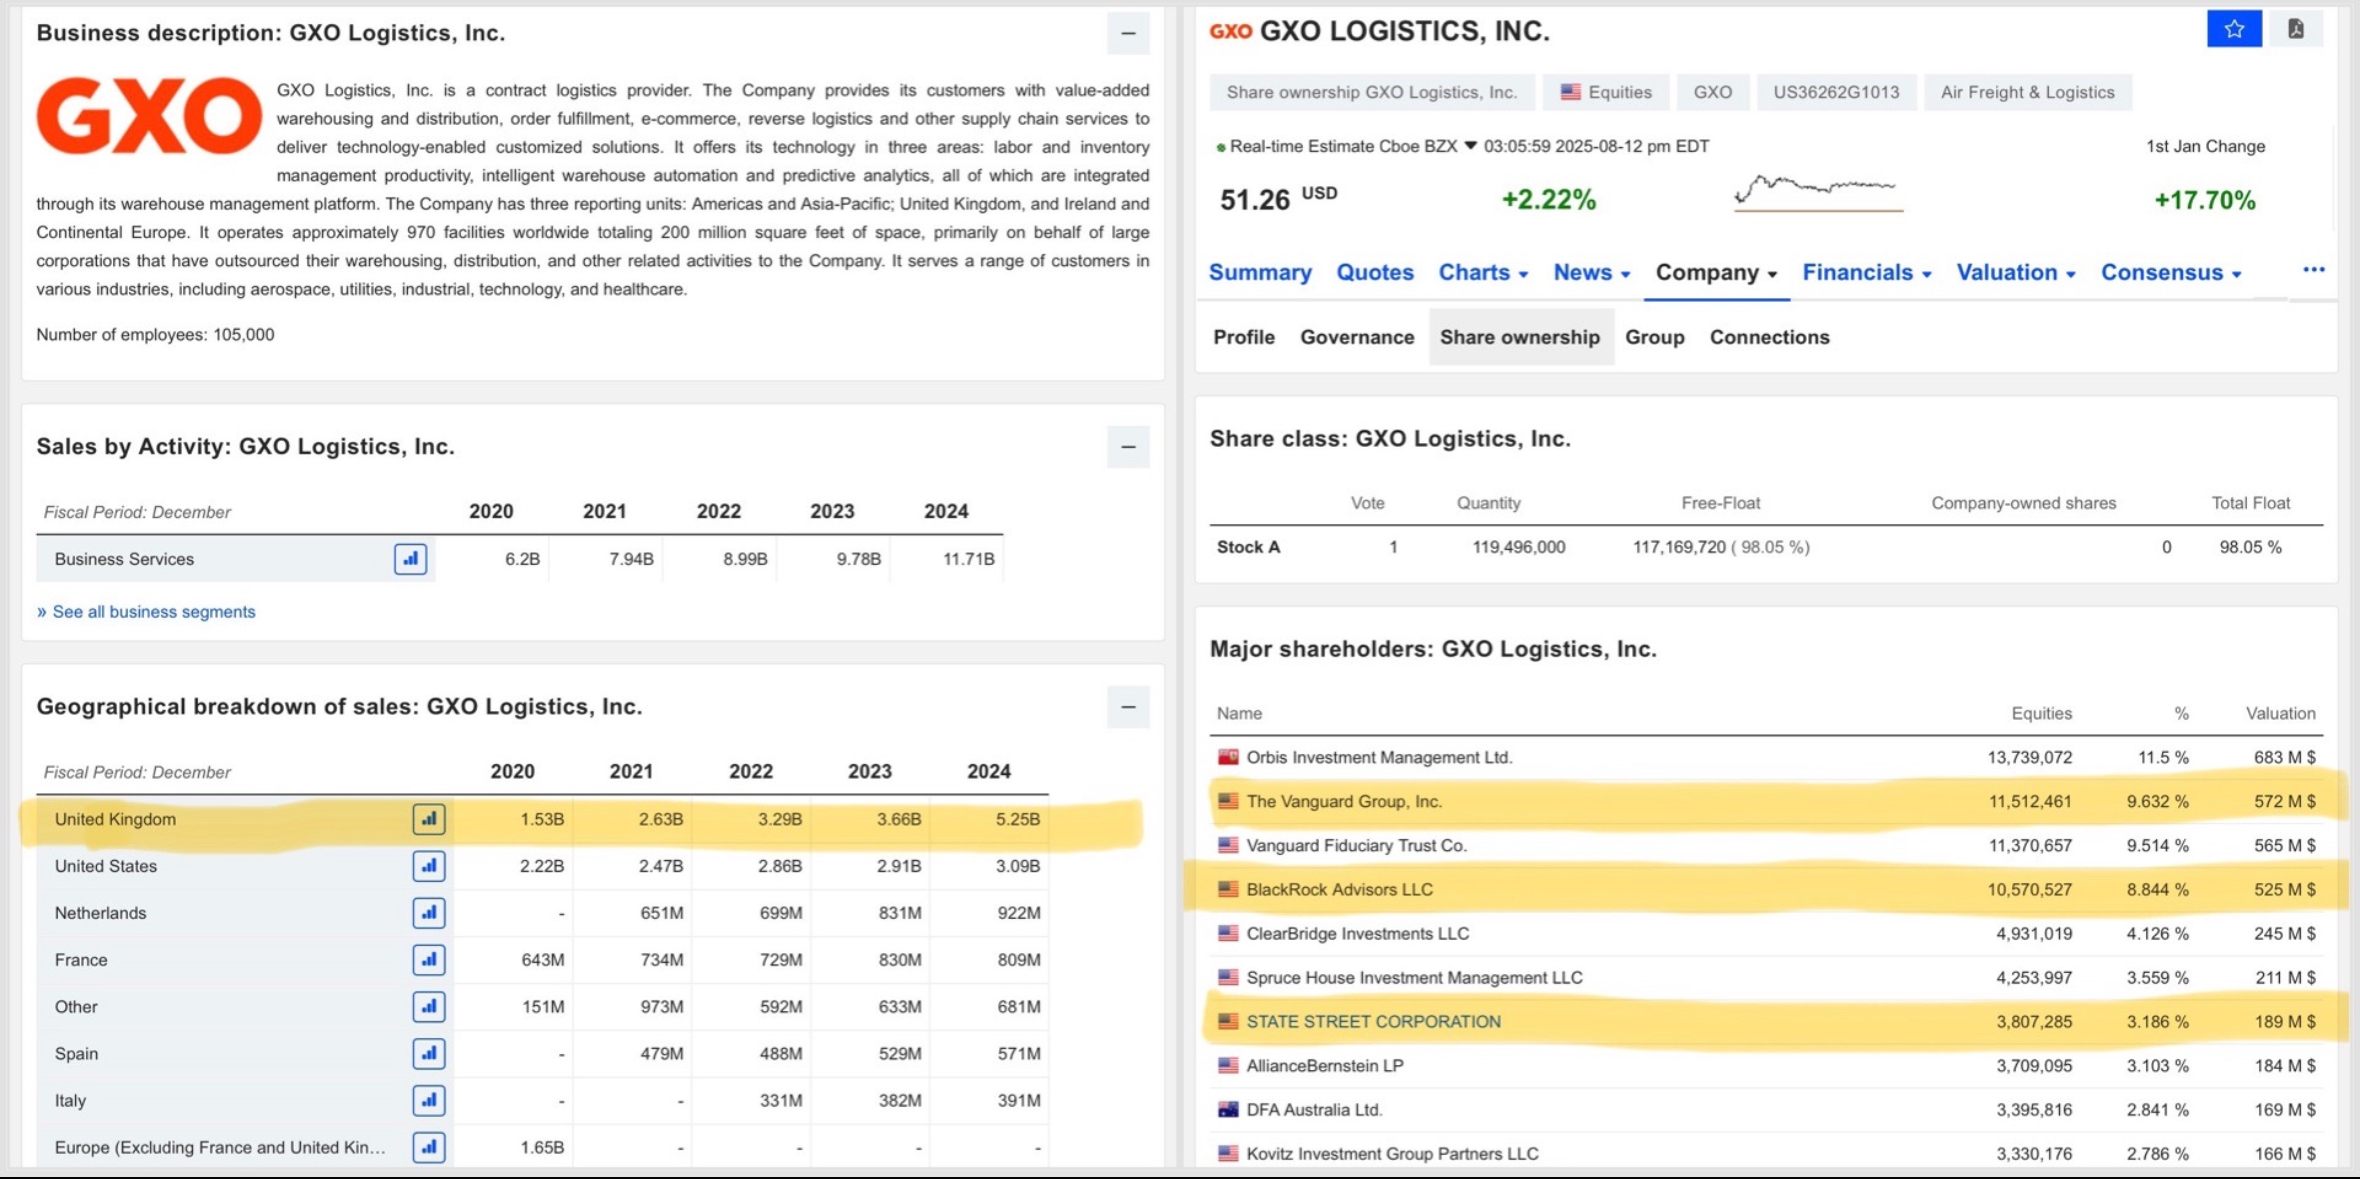
Task: Open the Cboe BZX exchange dropdown arrow
Action: pyautogui.click(x=1470, y=146)
